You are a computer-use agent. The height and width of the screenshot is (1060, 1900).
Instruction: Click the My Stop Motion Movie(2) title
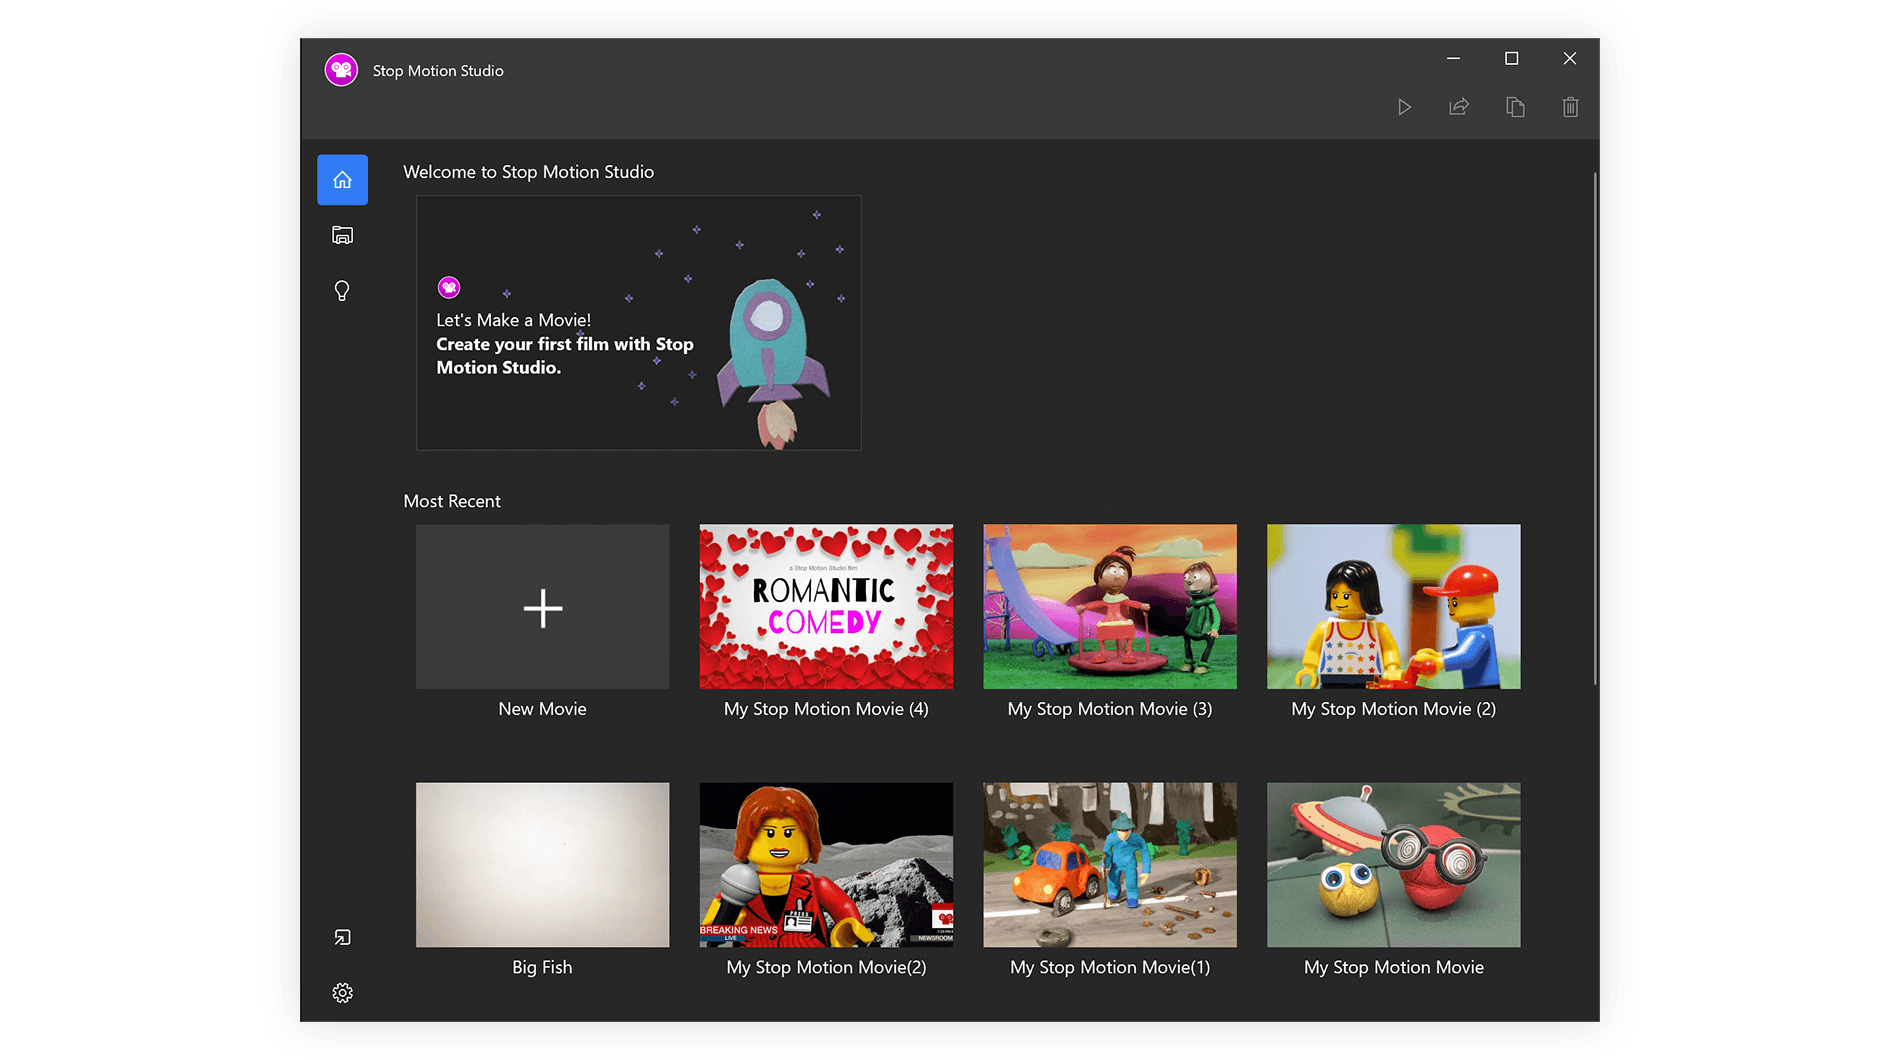[x=826, y=967]
